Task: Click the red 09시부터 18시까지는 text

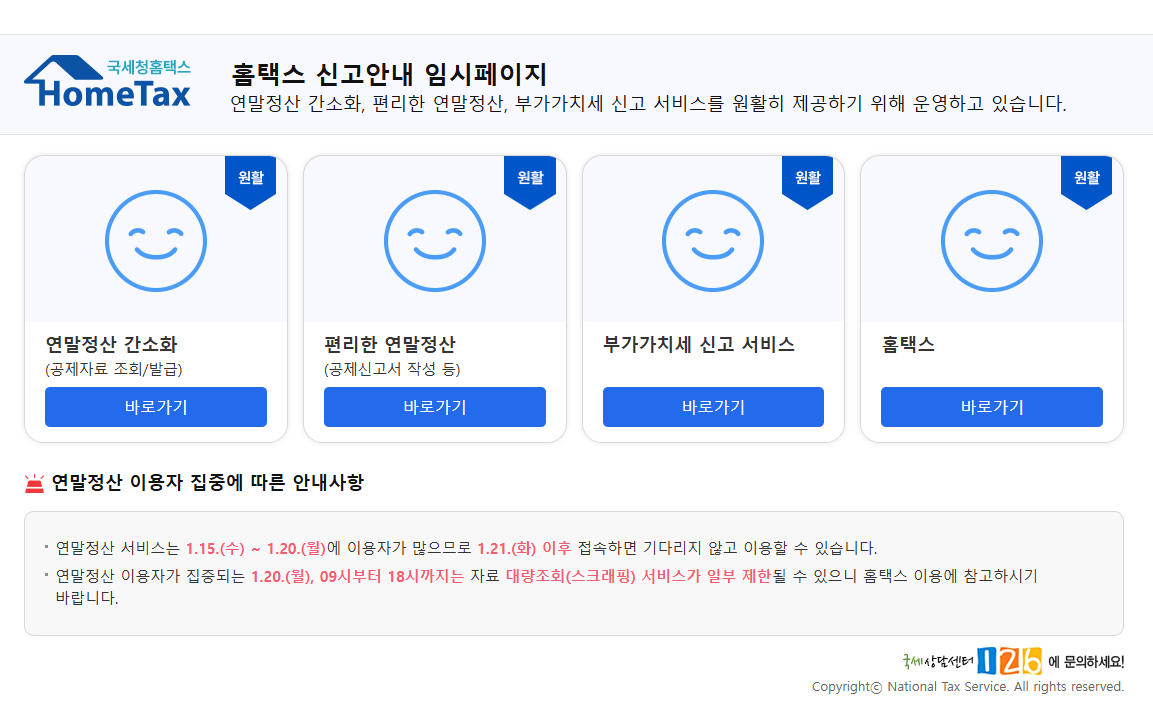Action: pos(391,576)
